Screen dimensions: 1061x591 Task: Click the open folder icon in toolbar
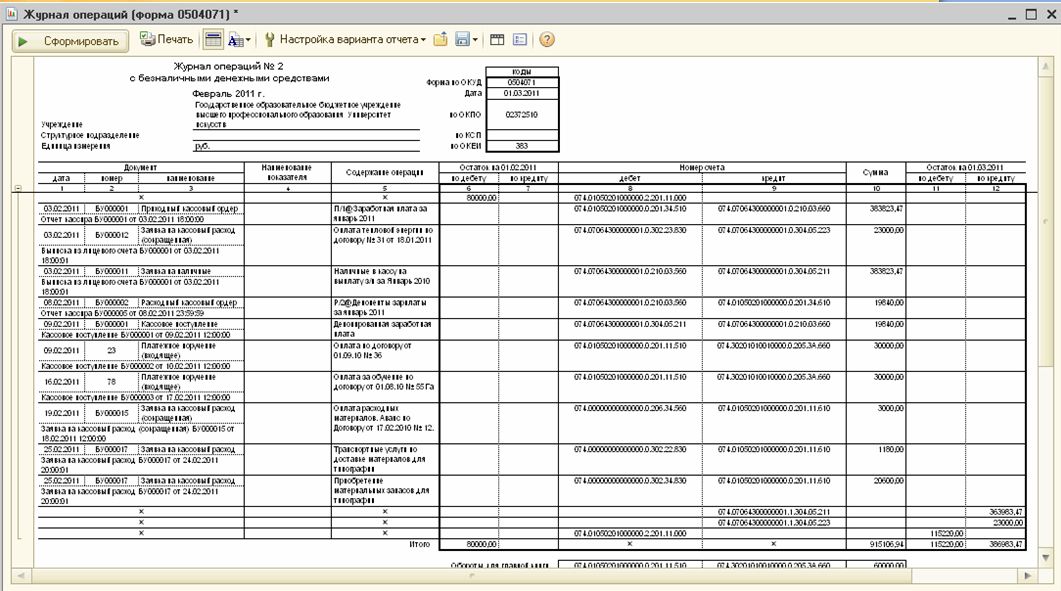click(440, 40)
